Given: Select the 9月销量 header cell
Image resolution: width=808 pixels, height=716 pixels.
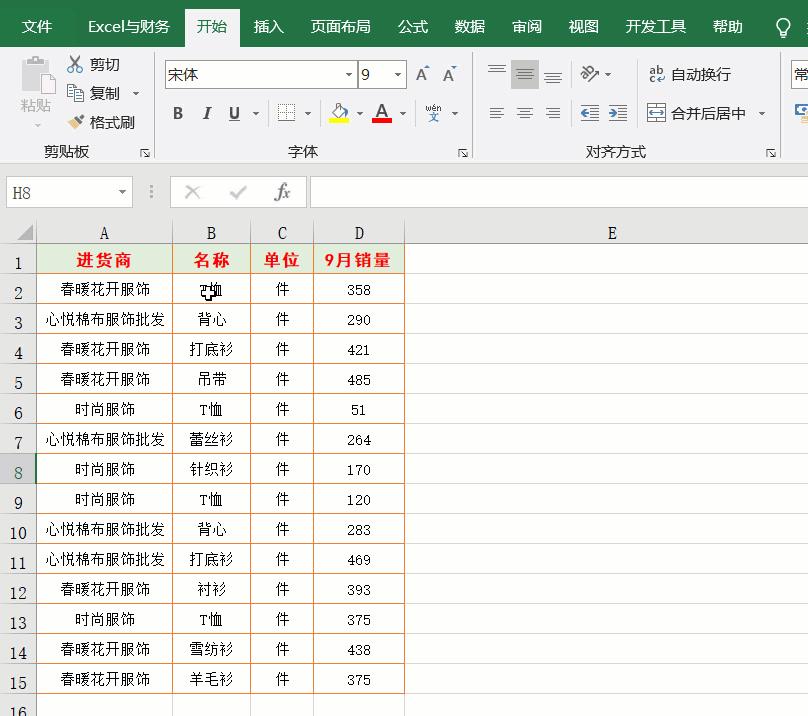Looking at the screenshot, I should (x=359, y=259).
